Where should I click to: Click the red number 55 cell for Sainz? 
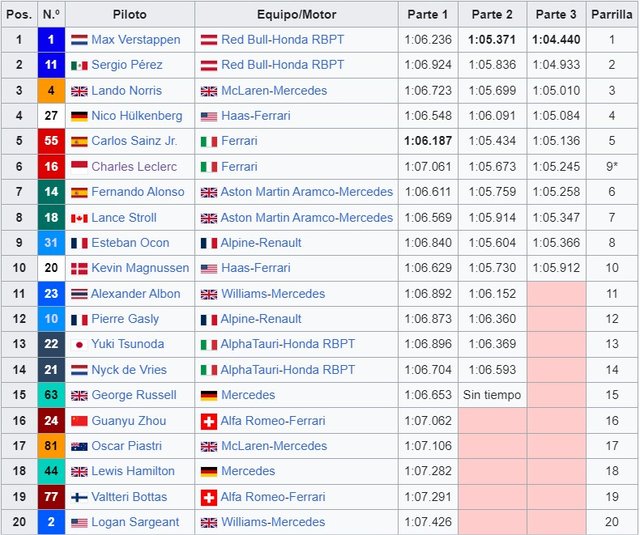pyautogui.click(x=51, y=141)
